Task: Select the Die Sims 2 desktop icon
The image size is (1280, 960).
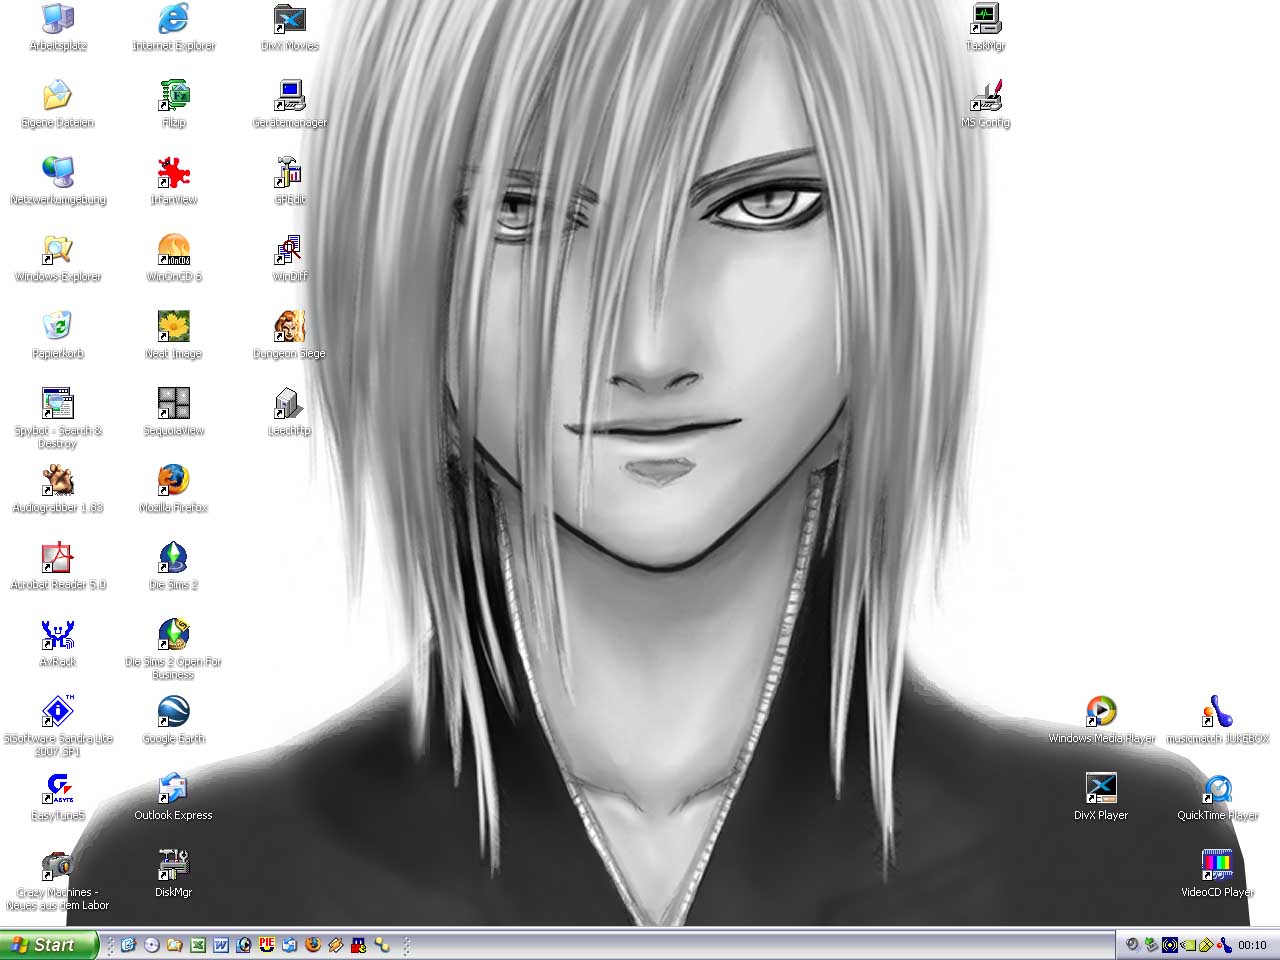Action: pyautogui.click(x=174, y=566)
